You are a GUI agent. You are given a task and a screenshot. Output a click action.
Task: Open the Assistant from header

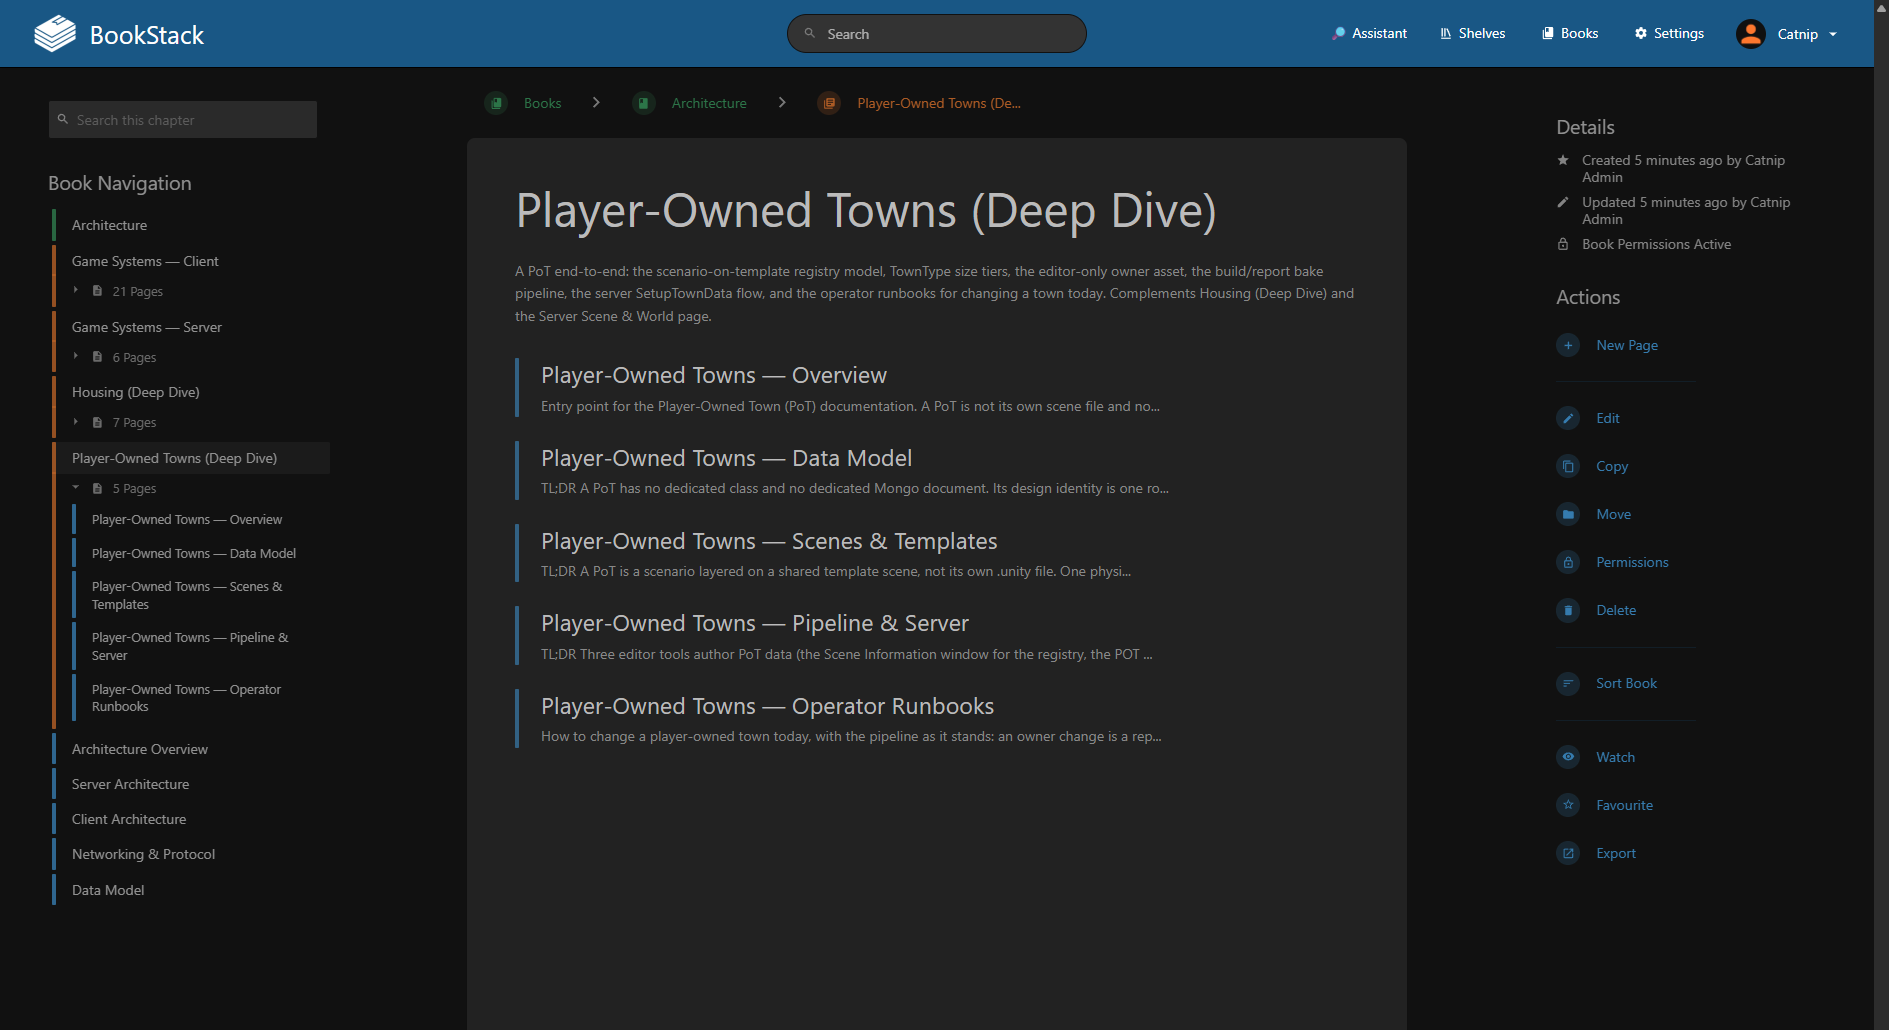1369,34
